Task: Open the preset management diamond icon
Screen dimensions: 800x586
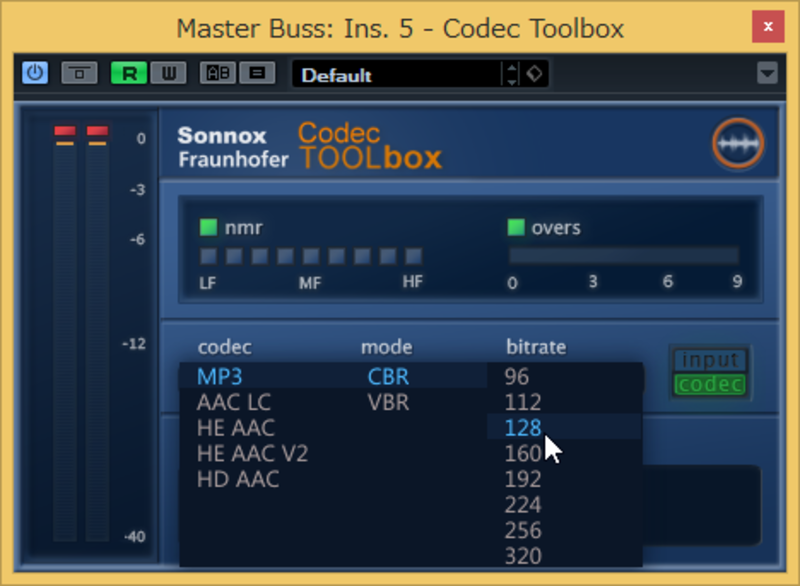Action: pyautogui.click(x=534, y=74)
